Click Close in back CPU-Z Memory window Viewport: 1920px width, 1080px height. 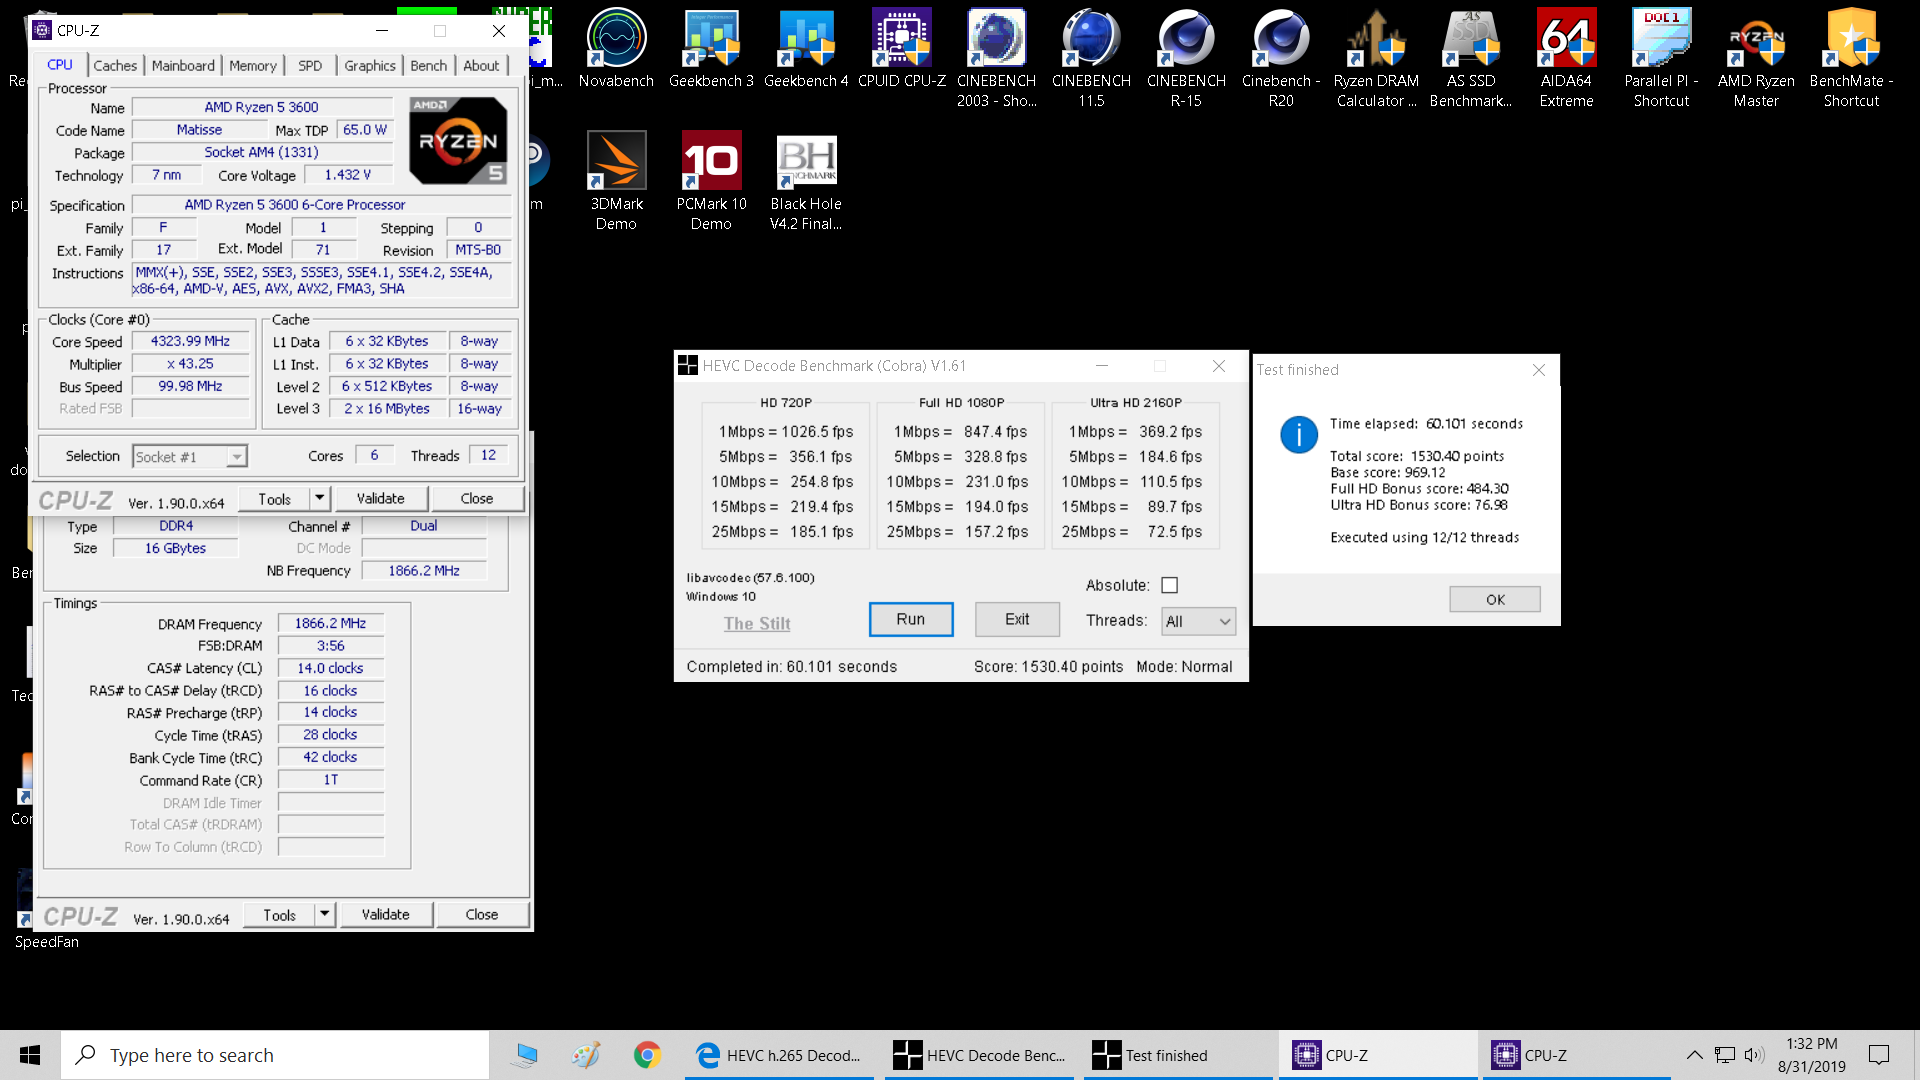coord(482,914)
